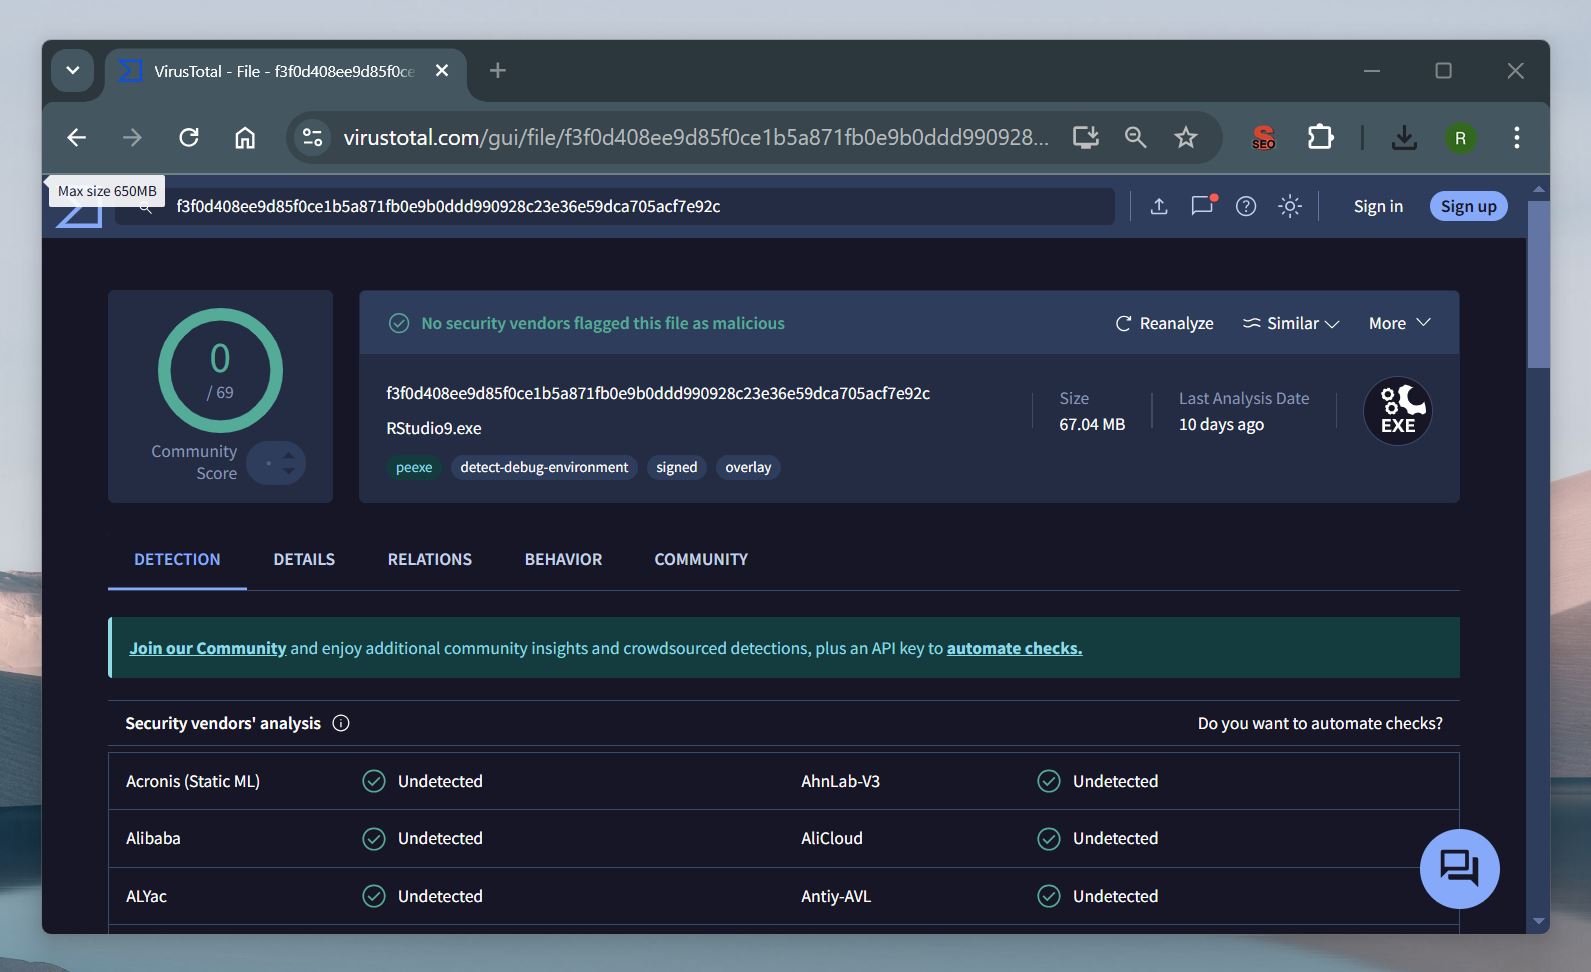View site information icon in address bar
Image resolution: width=1591 pixels, height=972 pixels.
click(x=313, y=138)
